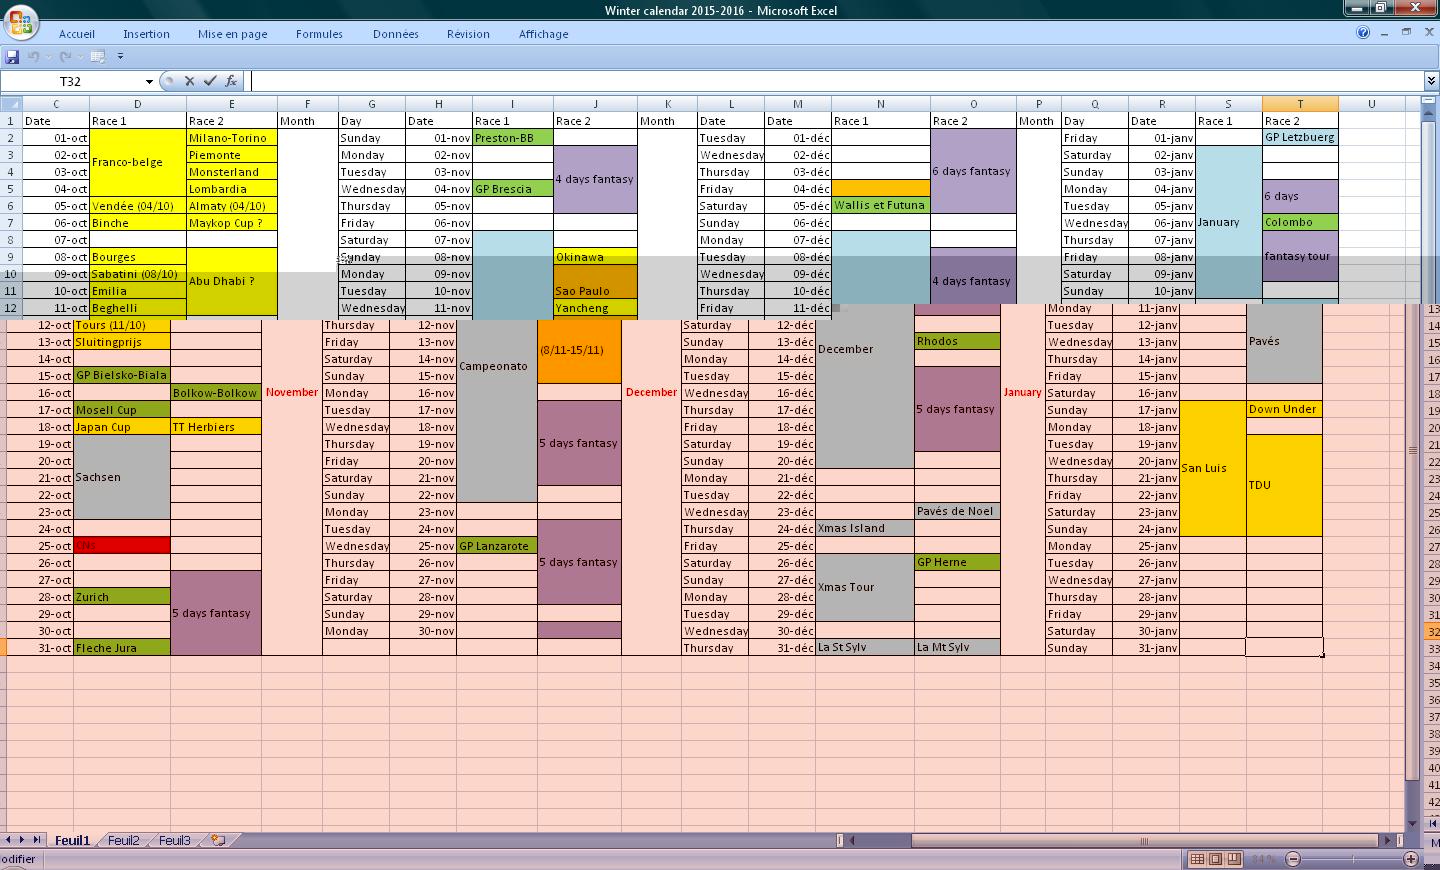Switch to Page Break Preview view
The image size is (1440, 870).
click(x=1234, y=859)
